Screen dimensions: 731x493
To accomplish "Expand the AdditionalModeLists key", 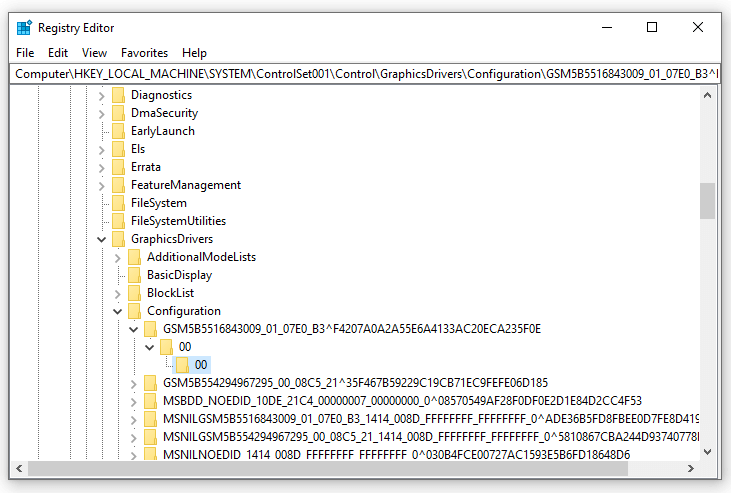I will click(x=117, y=257).
